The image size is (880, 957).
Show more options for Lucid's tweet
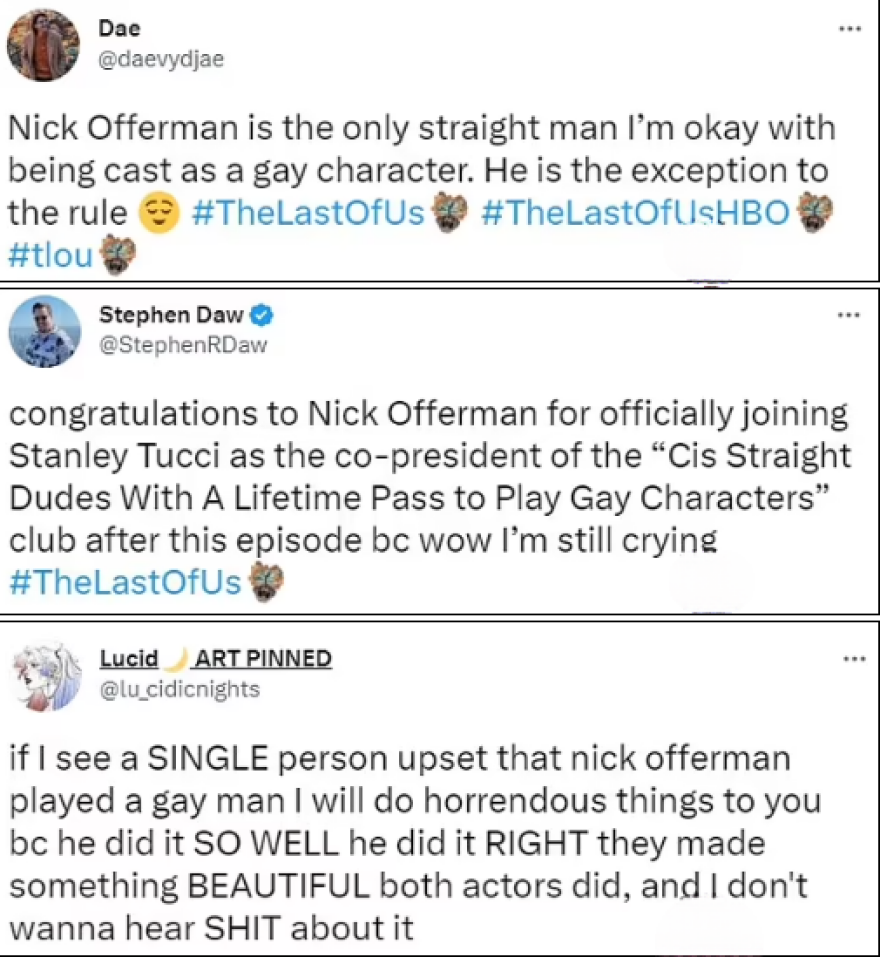click(x=850, y=659)
